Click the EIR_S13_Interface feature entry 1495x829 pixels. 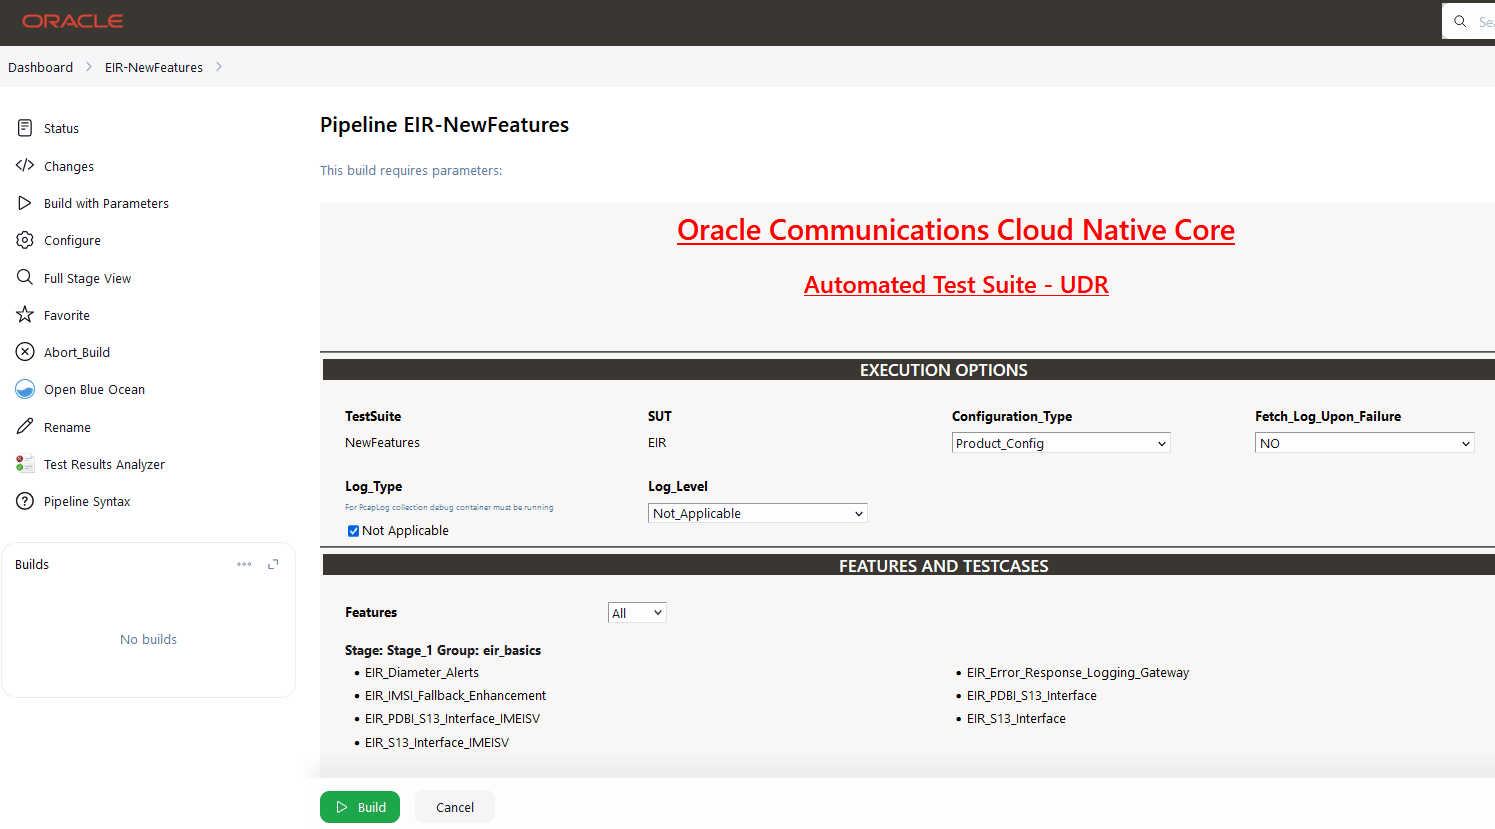tap(1016, 719)
